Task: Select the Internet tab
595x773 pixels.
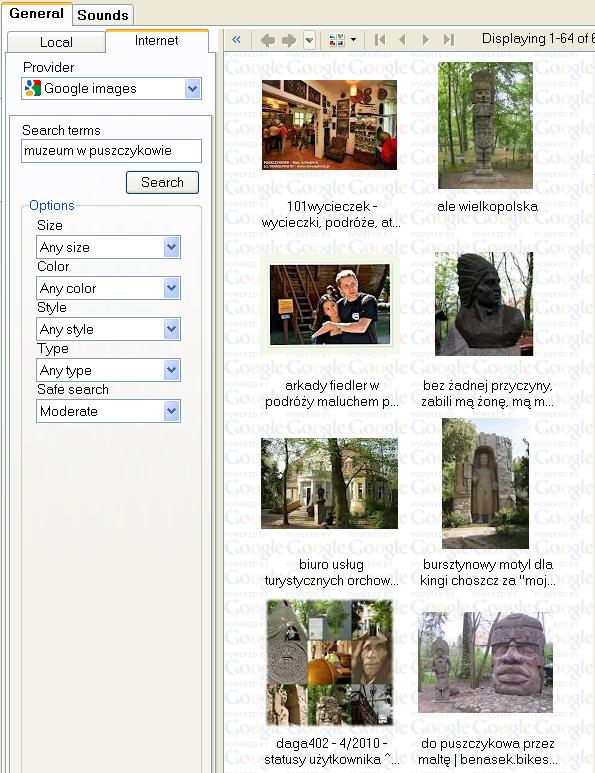Action: click(x=156, y=40)
